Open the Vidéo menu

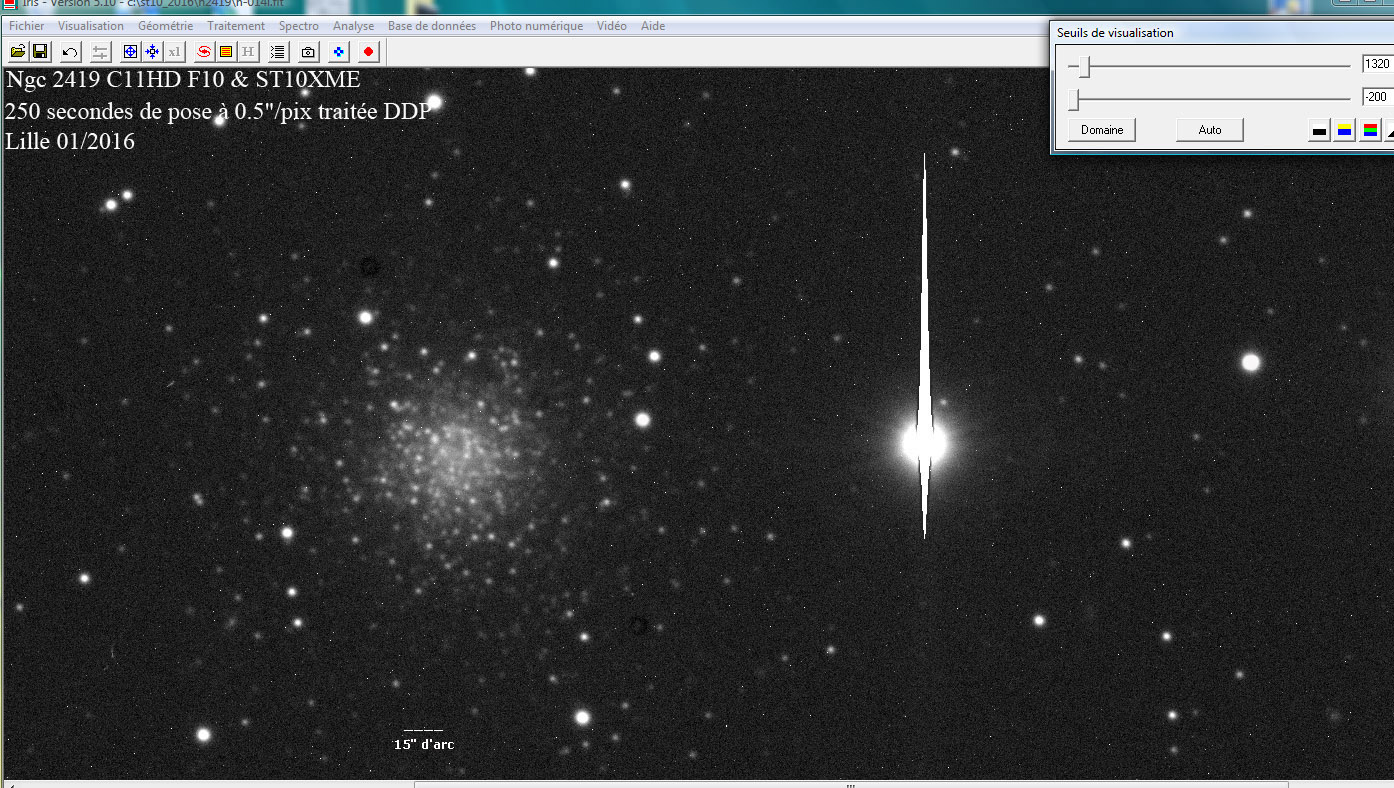(612, 26)
